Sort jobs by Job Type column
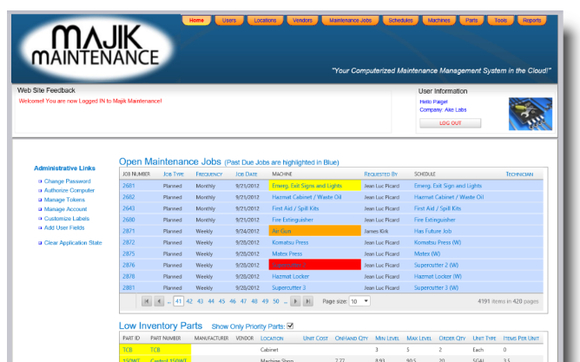Image resolution: width=580 pixels, height=362 pixels. (173, 174)
